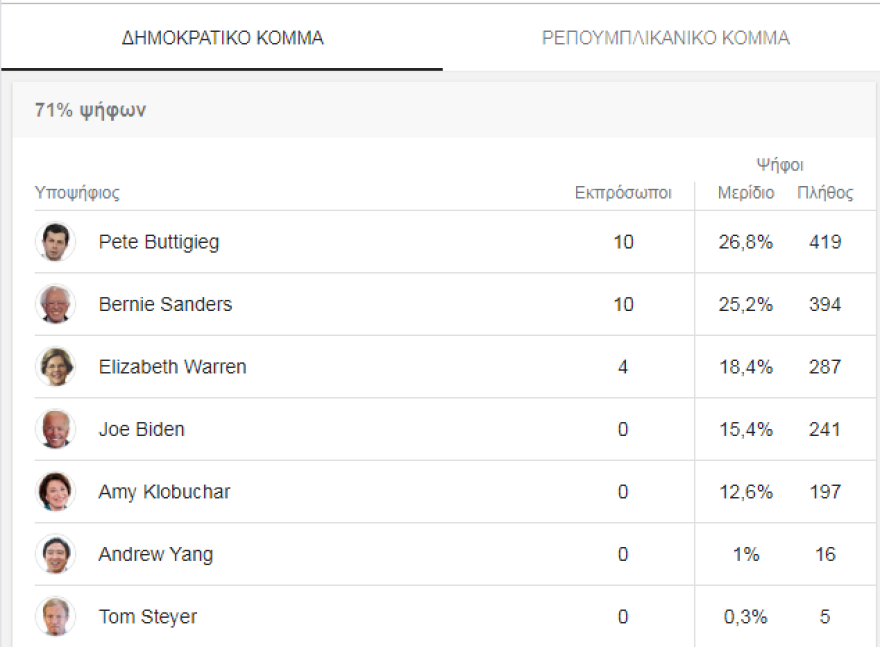Open the ΡΕΠΟΥΜΠΛΙΚΑΝΙΚΟ ΚΟΜΜΑ tab
880x647 pixels.
pyautogui.click(x=665, y=39)
